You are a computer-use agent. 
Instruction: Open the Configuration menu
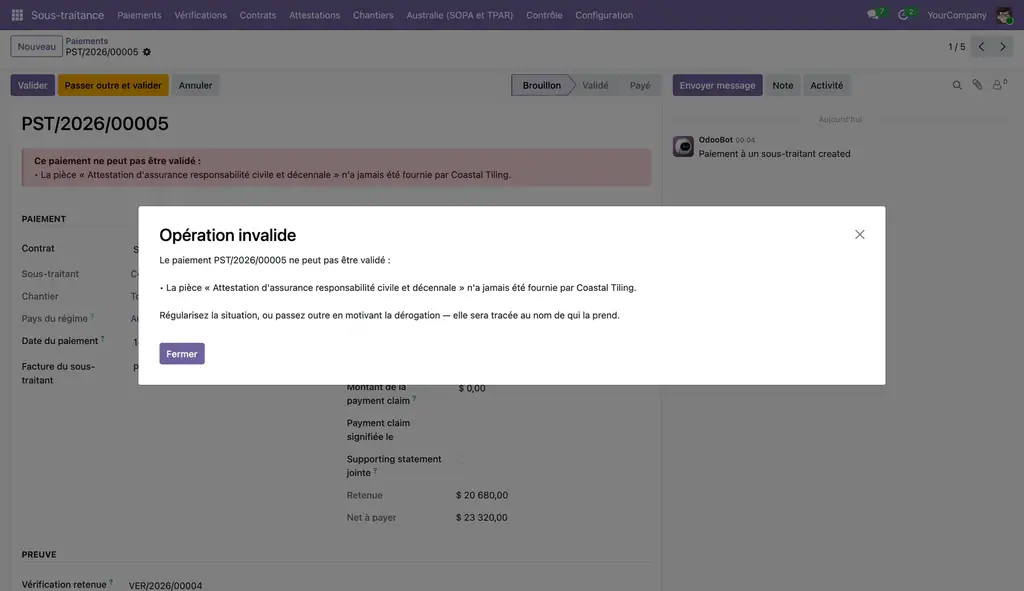tap(604, 15)
